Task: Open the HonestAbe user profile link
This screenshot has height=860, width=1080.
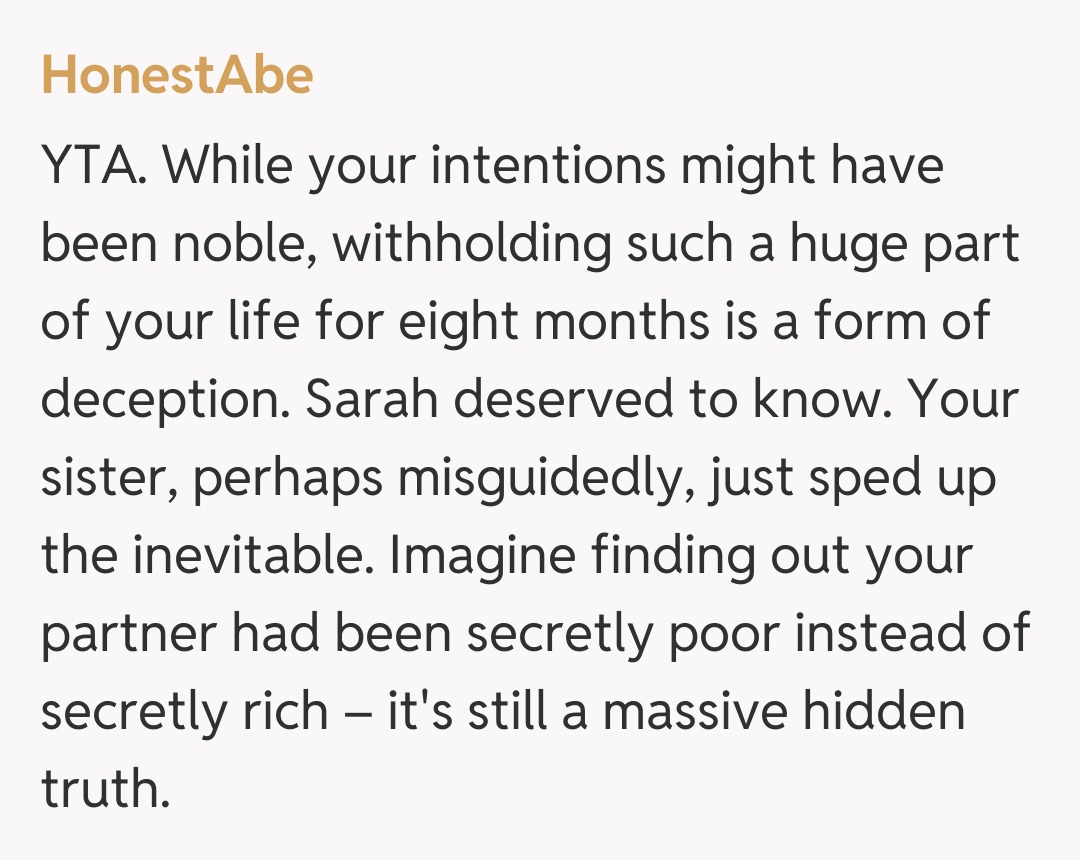Action: [177, 75]
